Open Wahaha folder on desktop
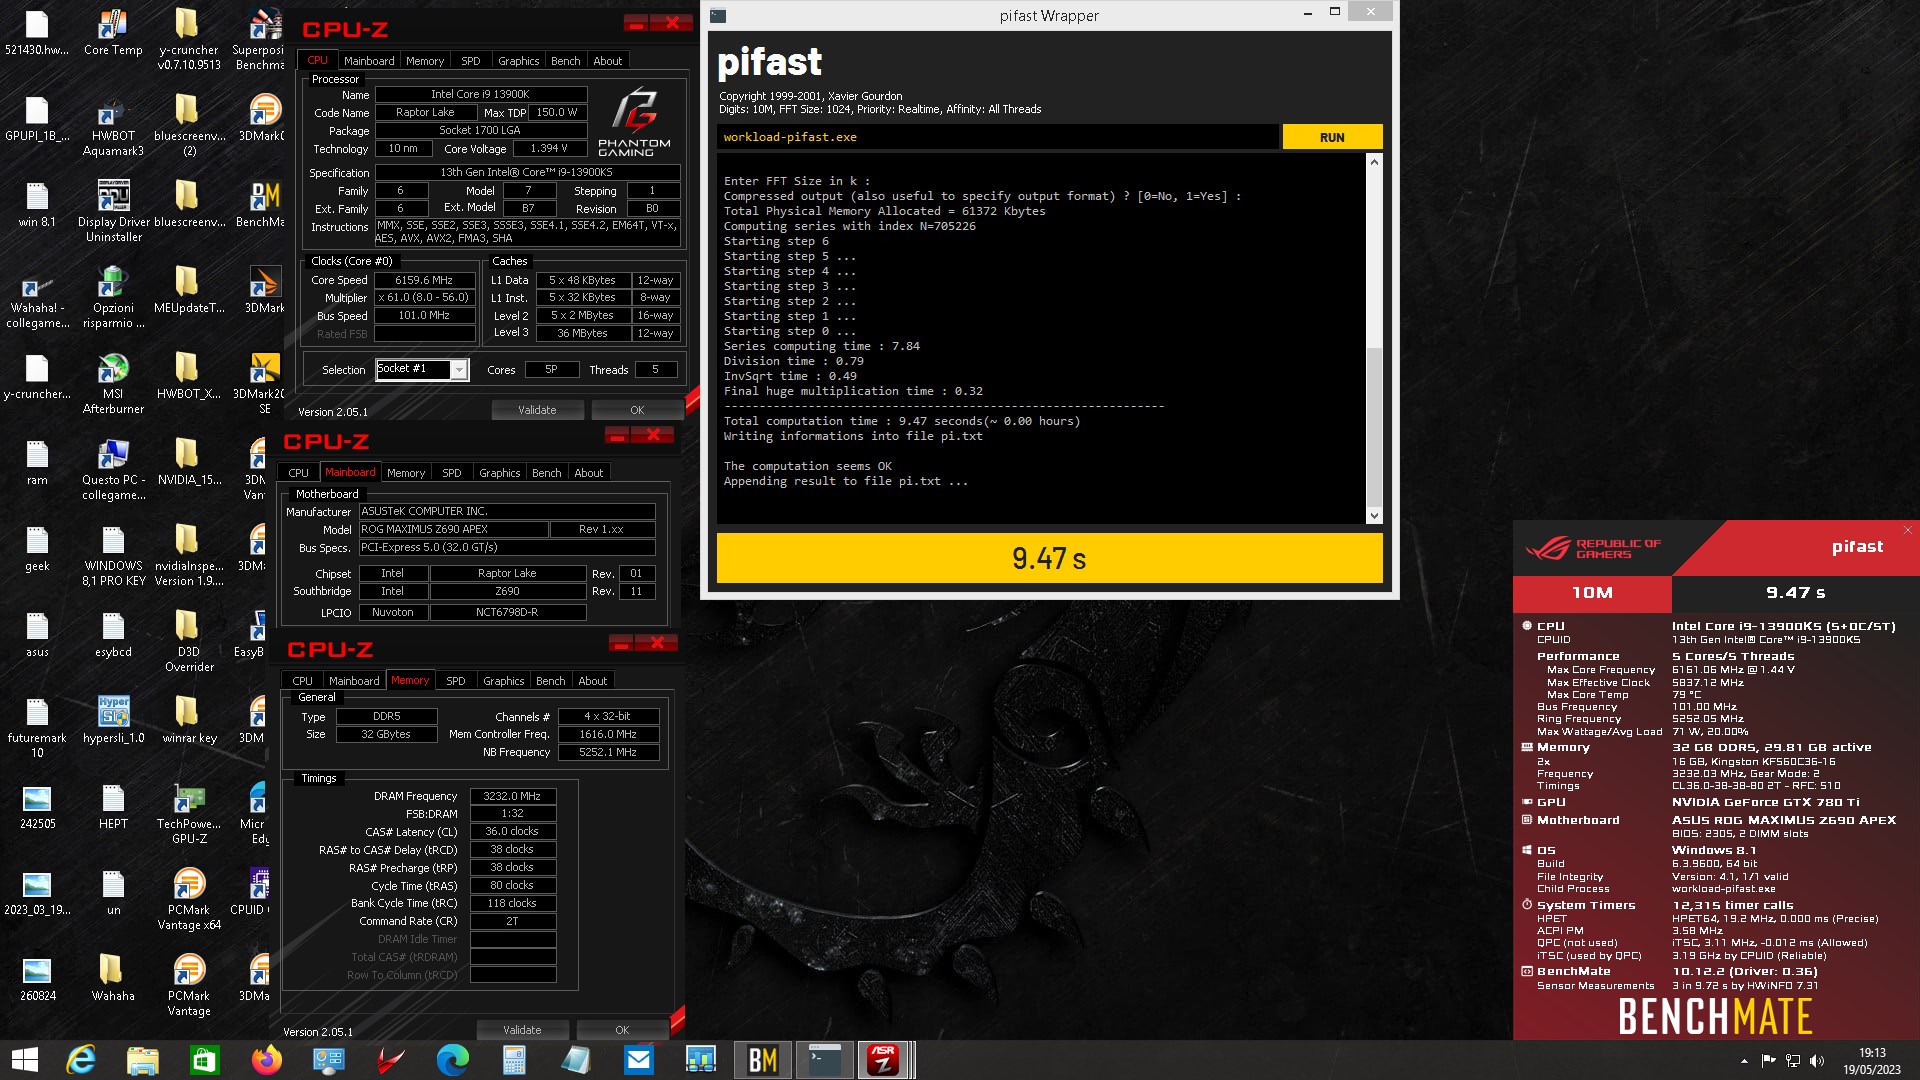 [x=113, y=979]
